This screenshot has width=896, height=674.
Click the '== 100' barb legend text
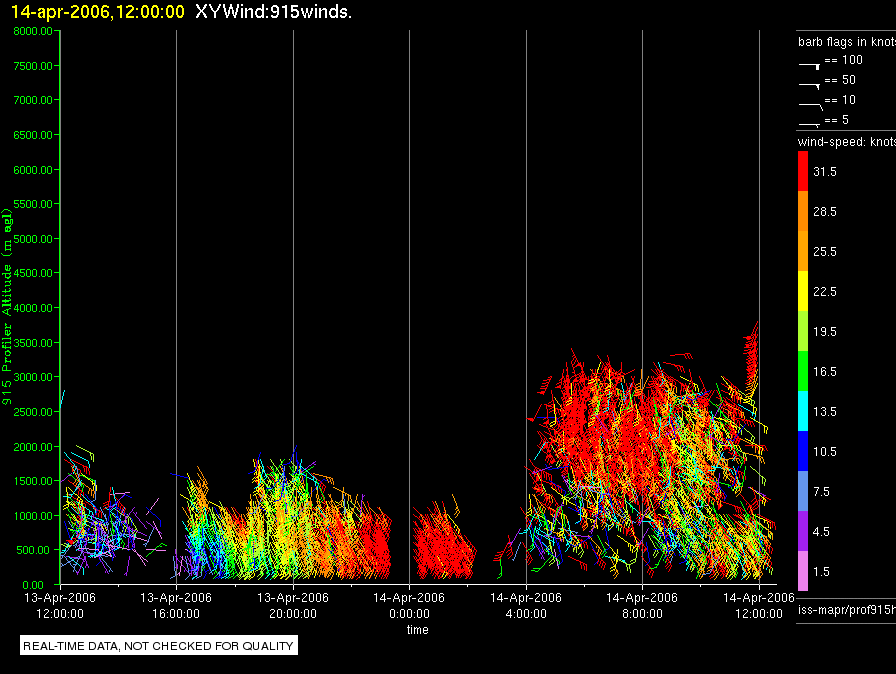click(844, 60)
